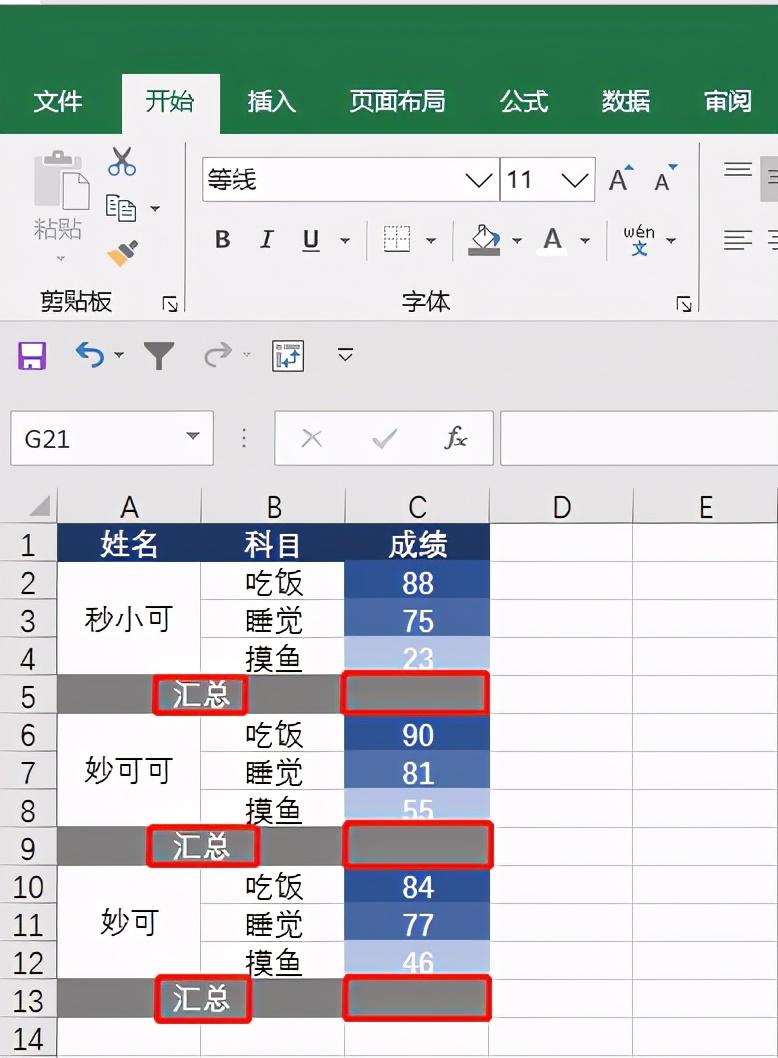This screenshot has width=778, height=1058.
Task: Open underline style dropdown arrow
Action: tap(345, 240)
